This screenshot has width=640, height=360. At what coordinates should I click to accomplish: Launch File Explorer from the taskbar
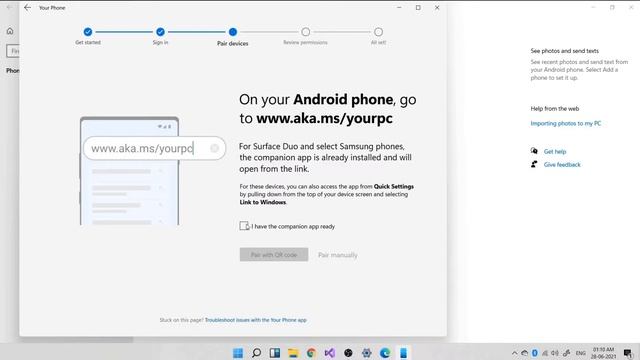293,353
